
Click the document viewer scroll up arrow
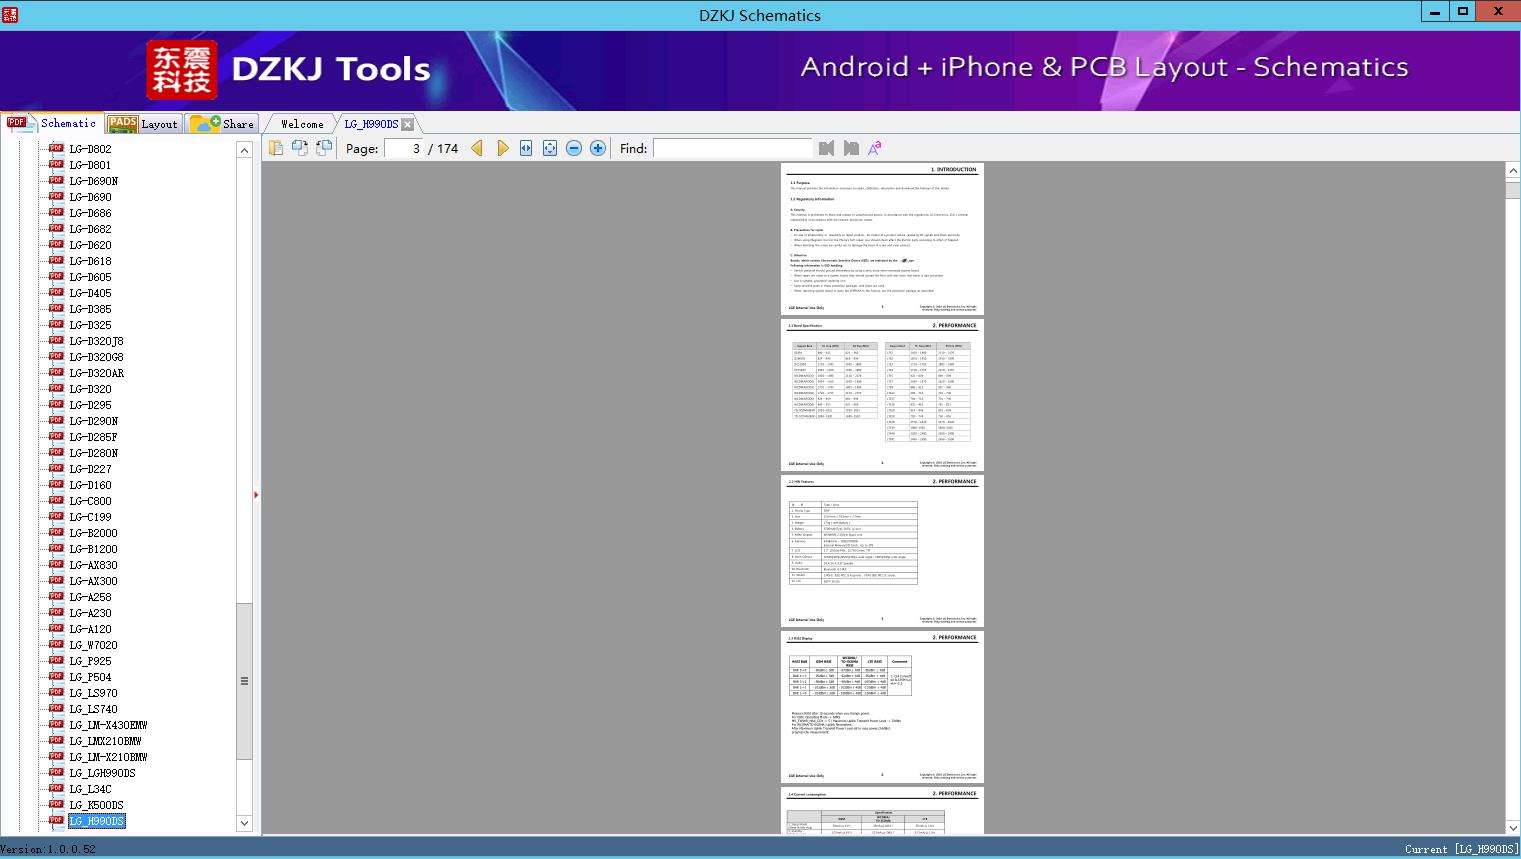pos(1513,171)
